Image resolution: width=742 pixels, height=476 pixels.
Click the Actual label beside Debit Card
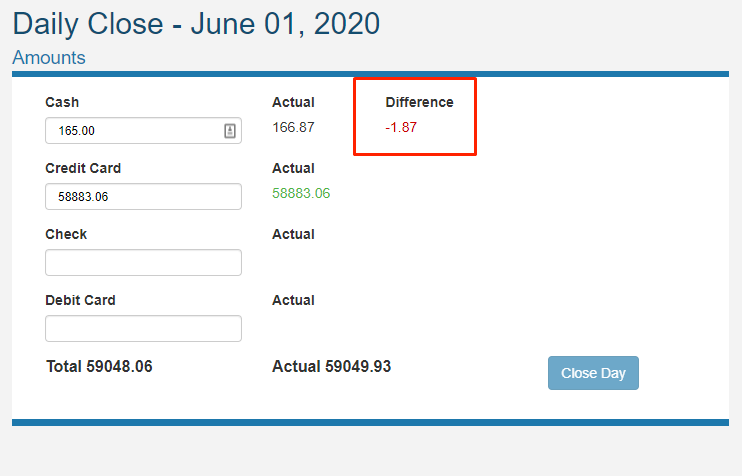[293, 300]
